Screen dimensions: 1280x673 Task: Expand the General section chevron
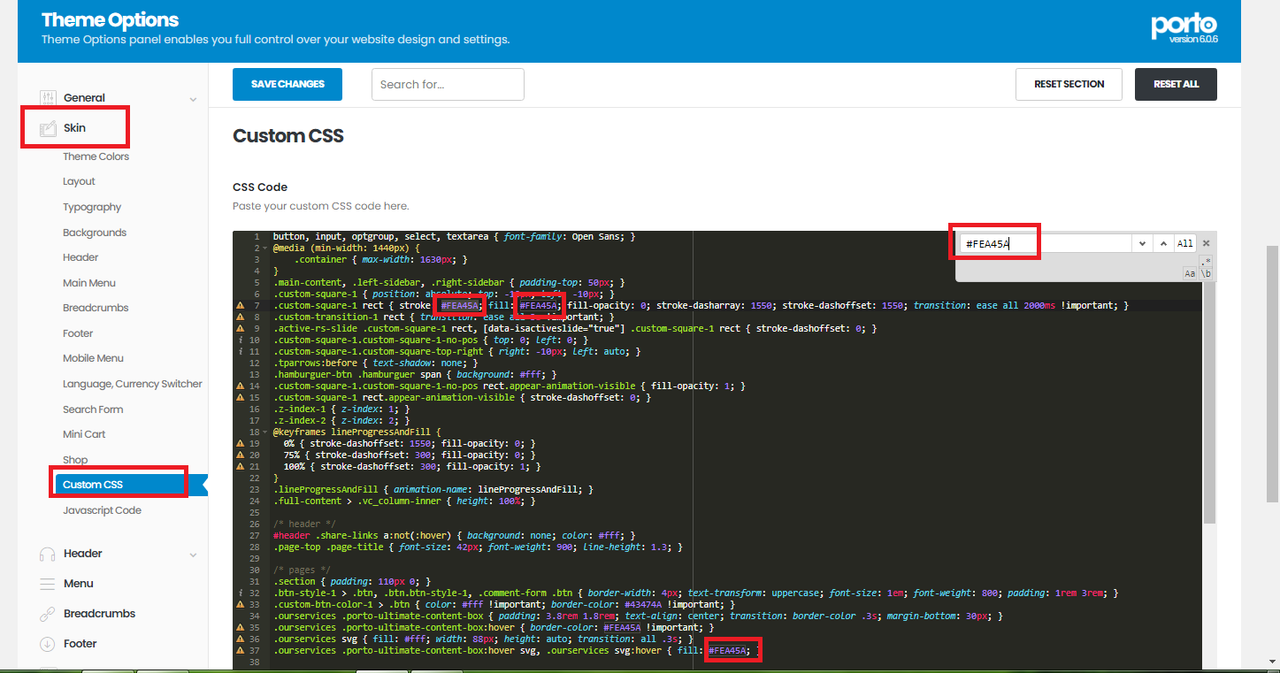(x=193, y=99)
